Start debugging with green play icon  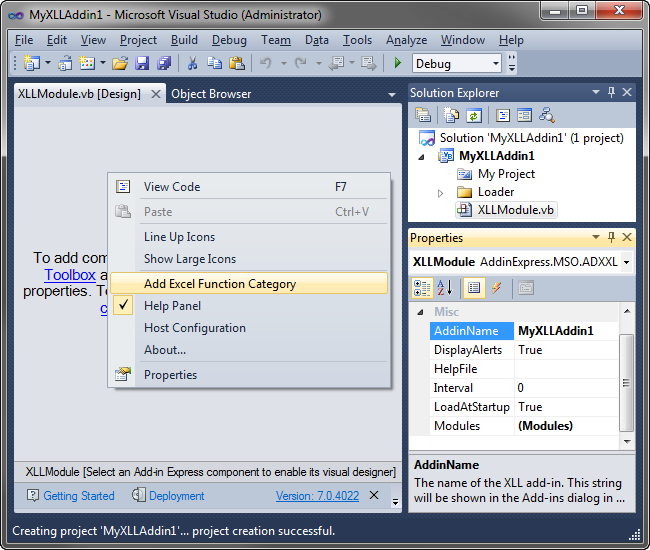tap(398, 63)
